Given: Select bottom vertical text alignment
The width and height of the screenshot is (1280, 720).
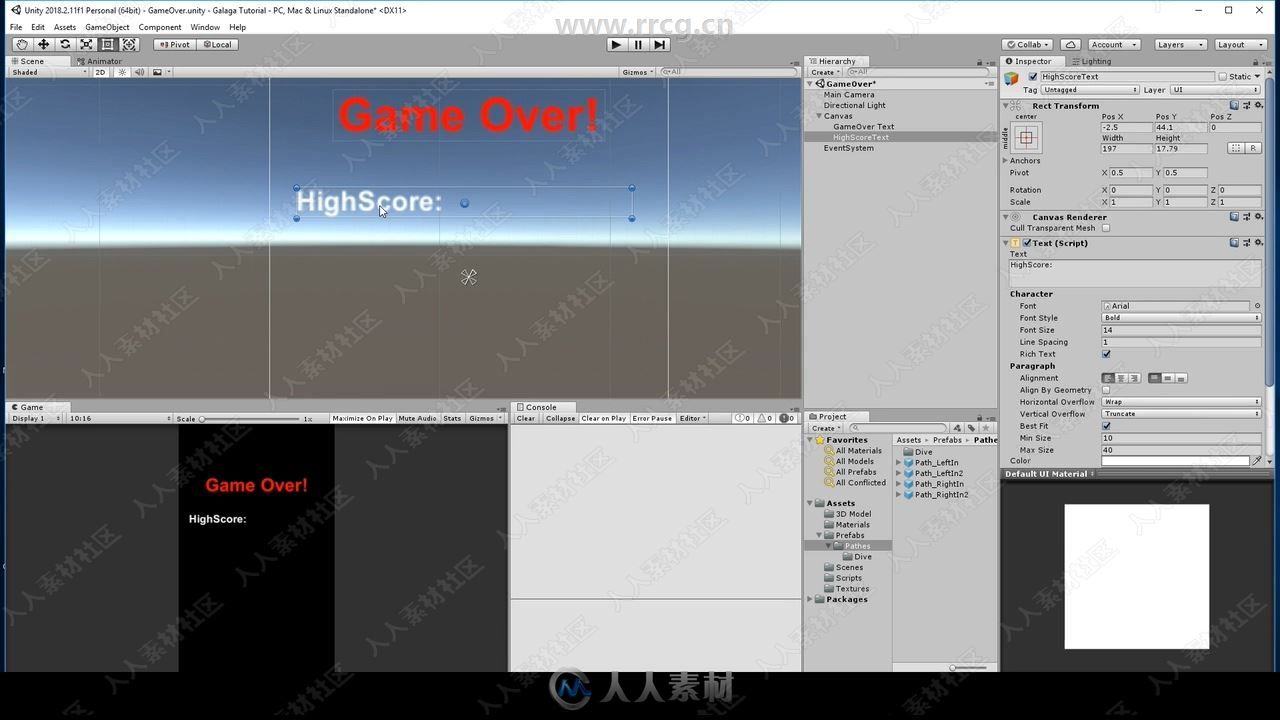Looking at the screenshot, I should [1181, 378].
